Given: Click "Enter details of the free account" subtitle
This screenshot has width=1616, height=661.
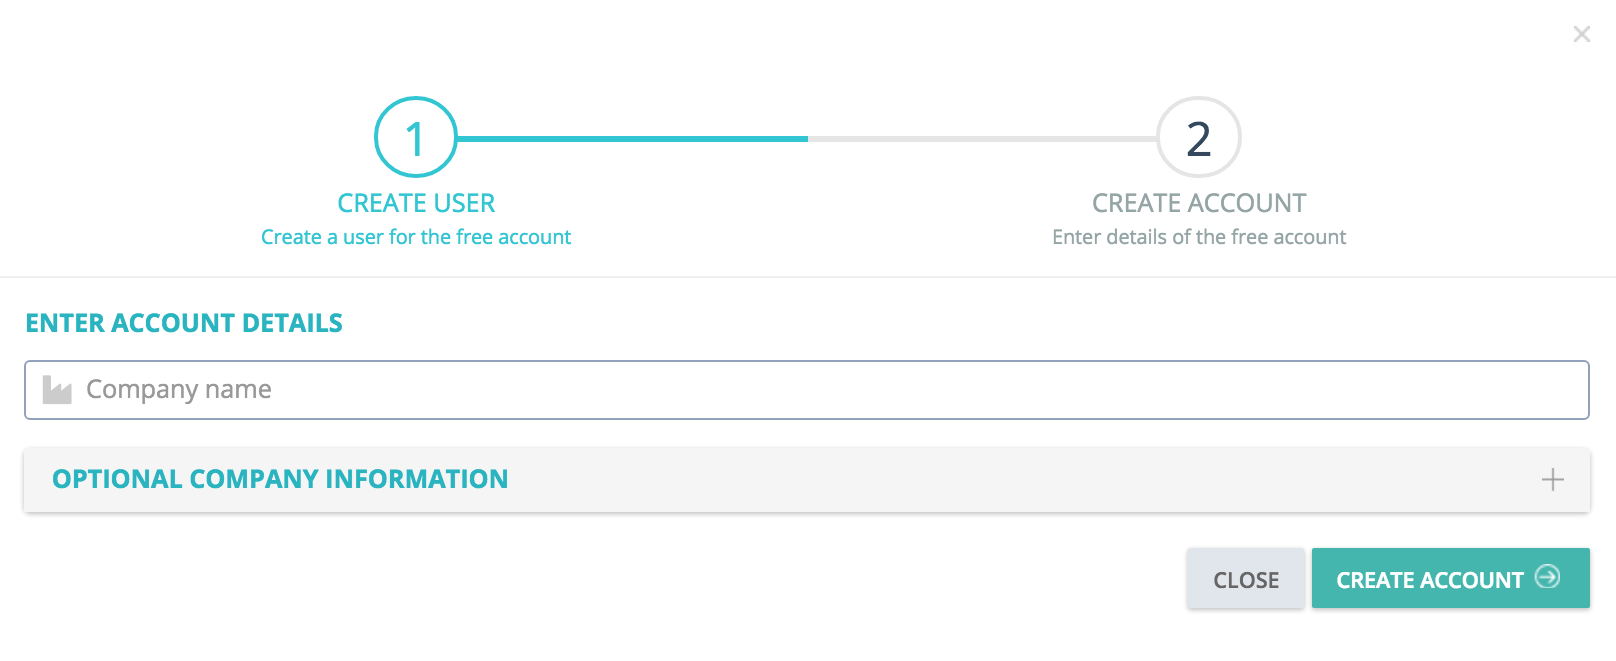Looking at the screenshot, I should pos(1199,237).
